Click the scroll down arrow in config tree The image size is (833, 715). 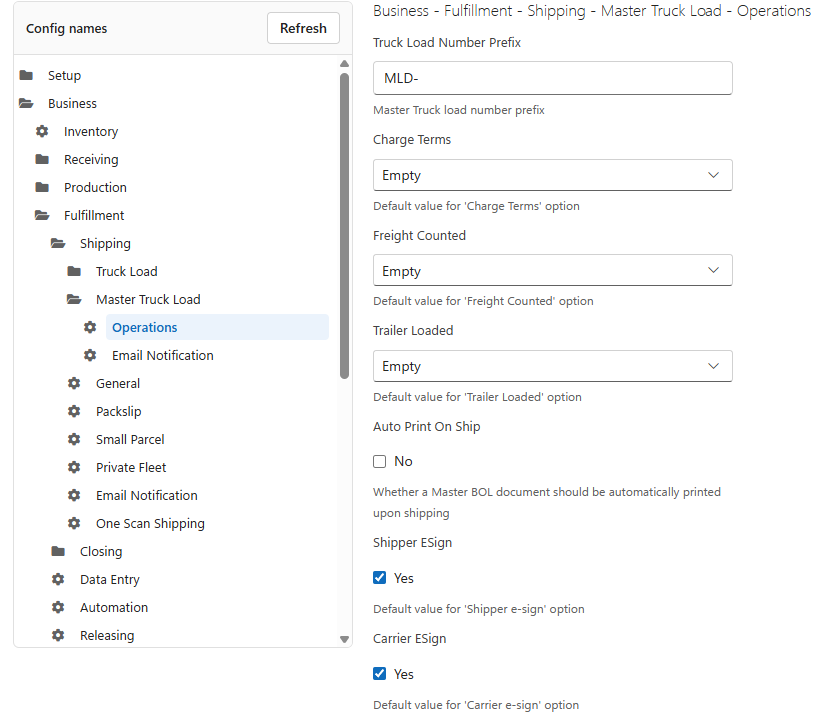coord(344,640)
